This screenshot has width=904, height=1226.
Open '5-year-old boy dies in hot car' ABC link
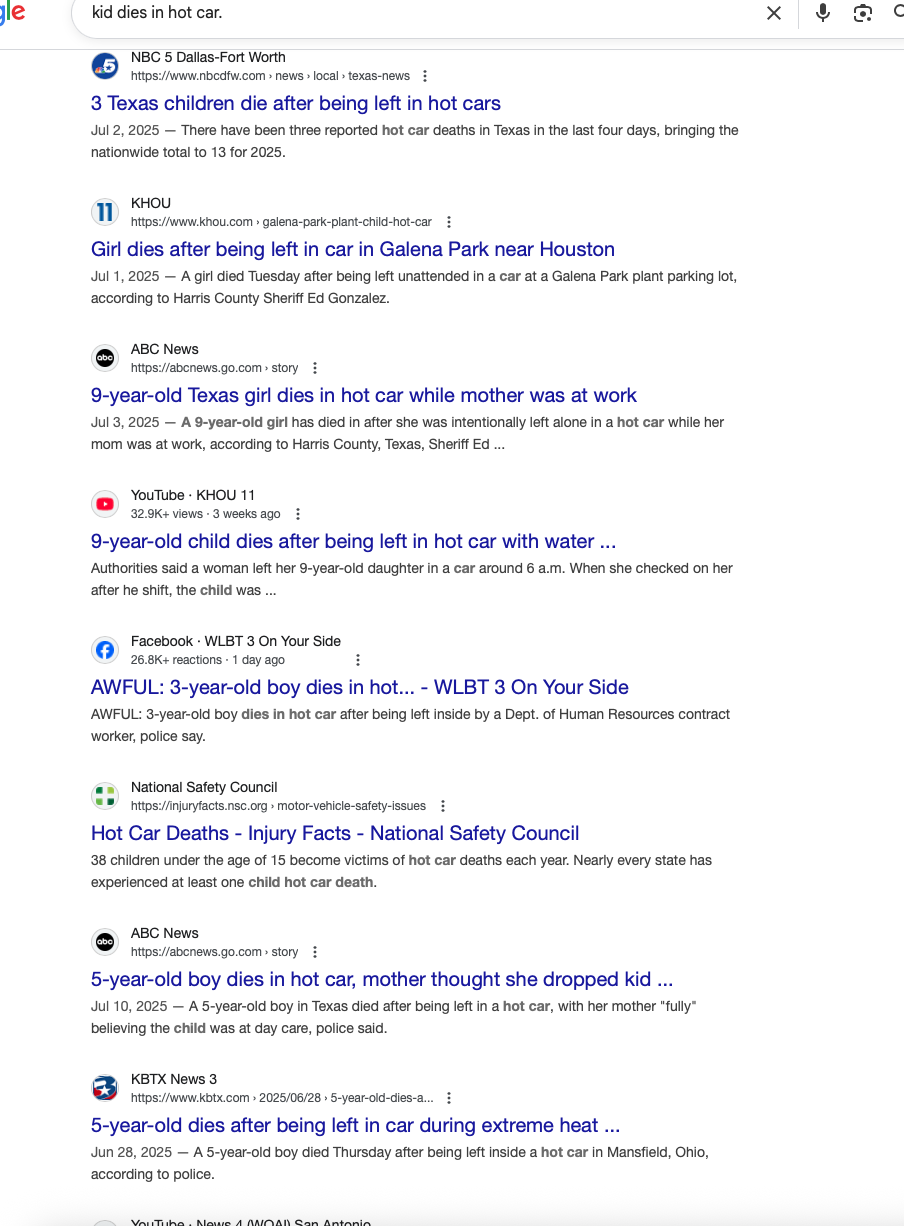[x=382, y=979]
